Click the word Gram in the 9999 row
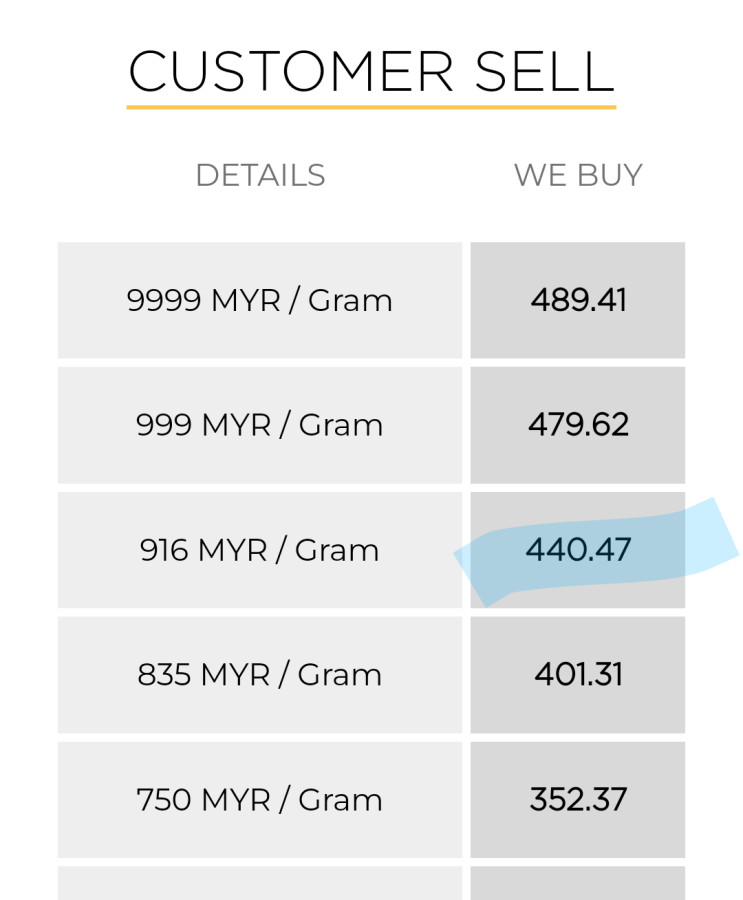The height and width of the screenshot is (900, 743). 350,300
